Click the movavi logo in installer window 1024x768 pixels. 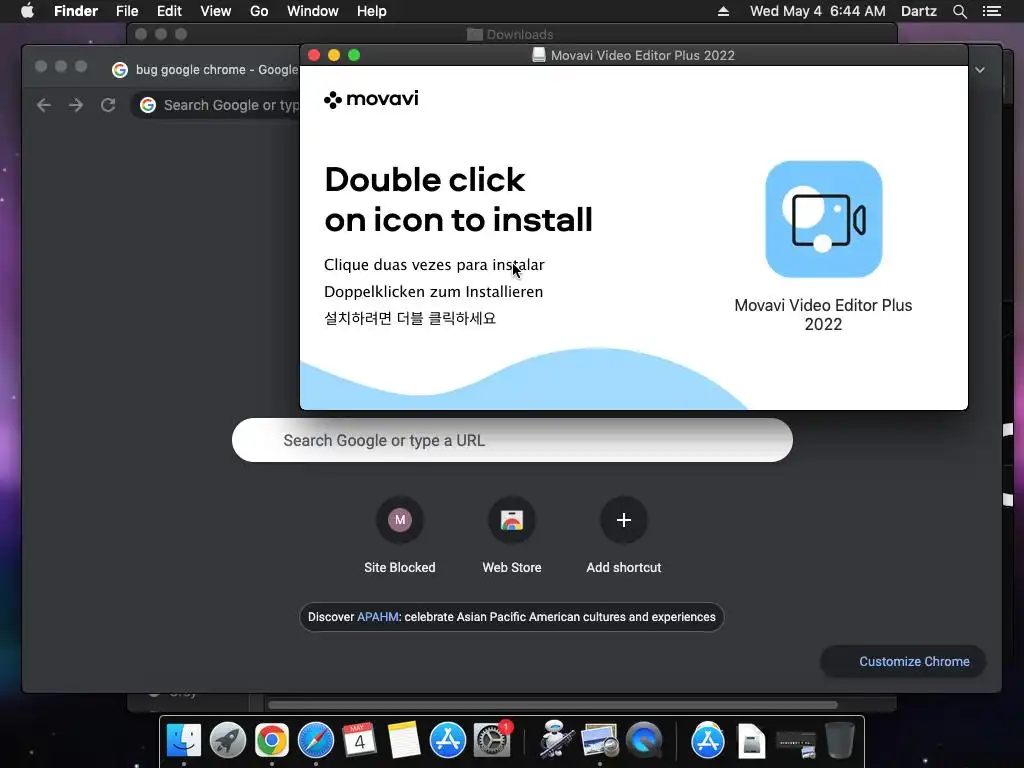pyautogui.click(x=371, y=99)
